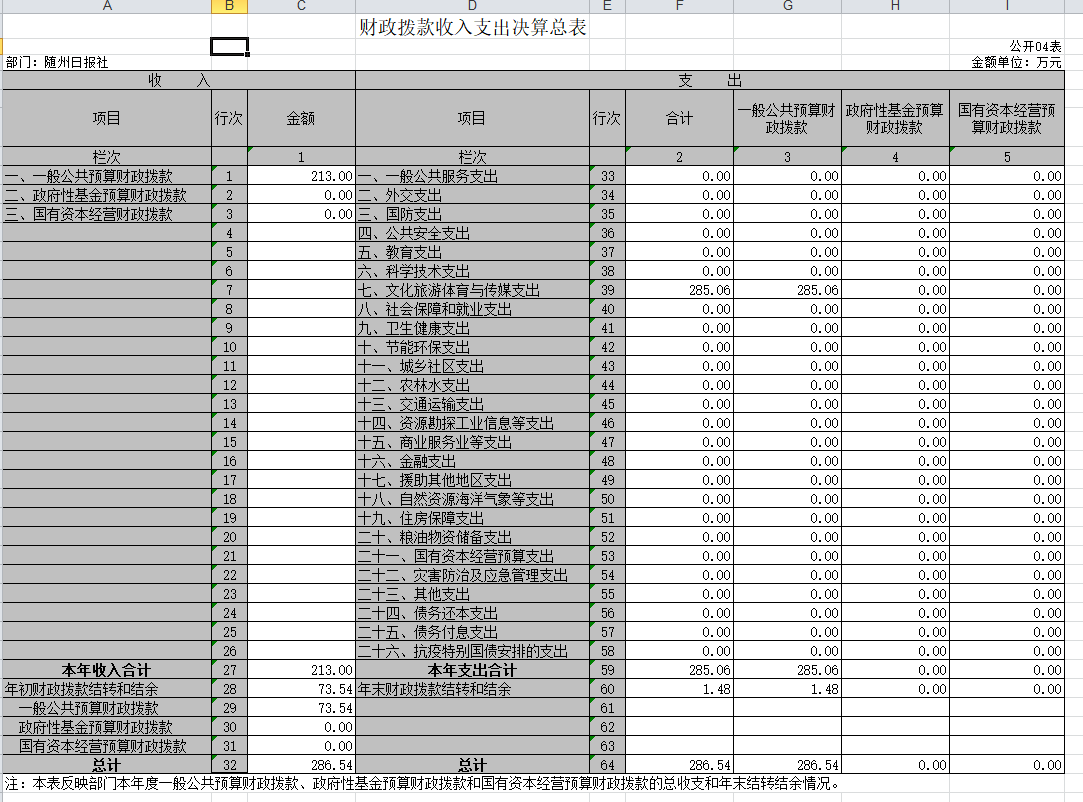Click the active empty cell with bold border
The width and height of the screenshot is (1083, 802).
click(x=229, y=46)
